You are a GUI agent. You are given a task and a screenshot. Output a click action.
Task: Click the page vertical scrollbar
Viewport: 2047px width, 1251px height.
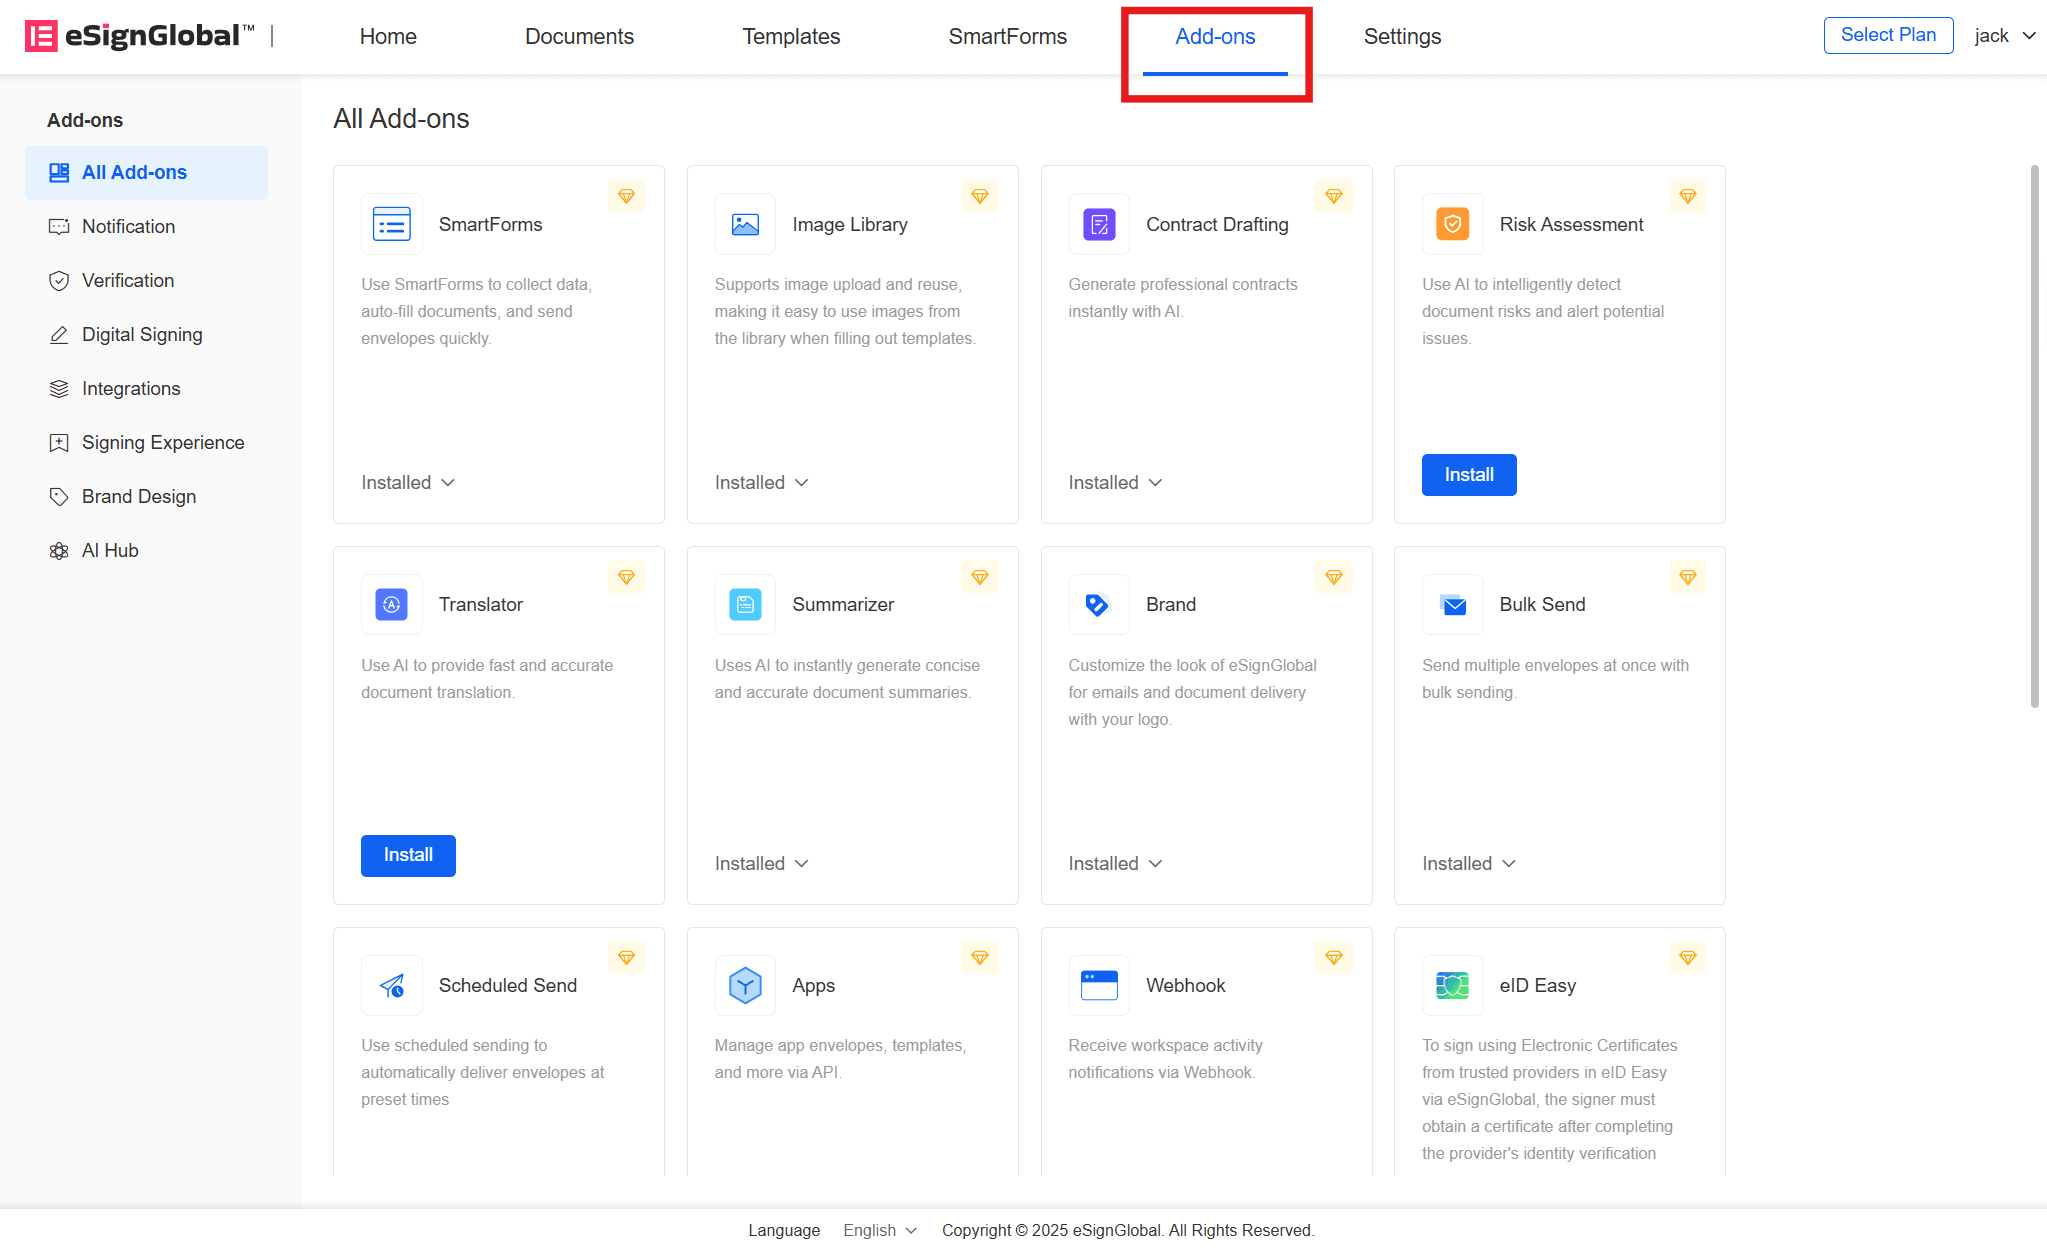tap(2034, 437)
